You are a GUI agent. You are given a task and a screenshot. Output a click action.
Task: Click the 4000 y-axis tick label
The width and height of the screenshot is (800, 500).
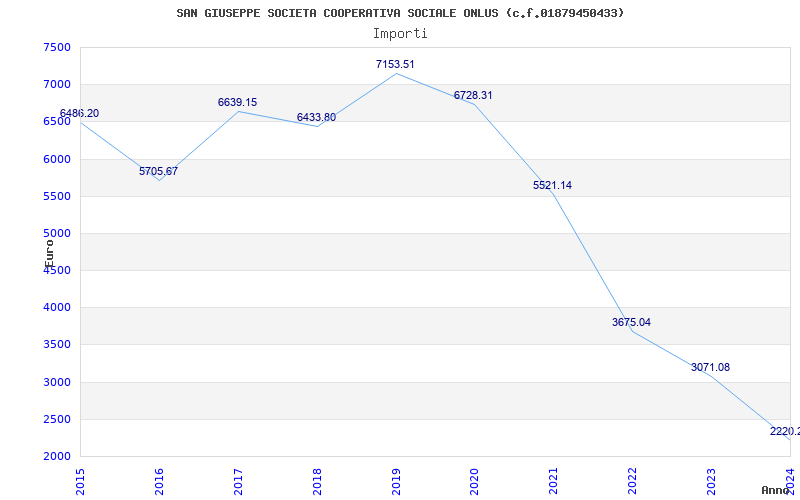point(57,308)
